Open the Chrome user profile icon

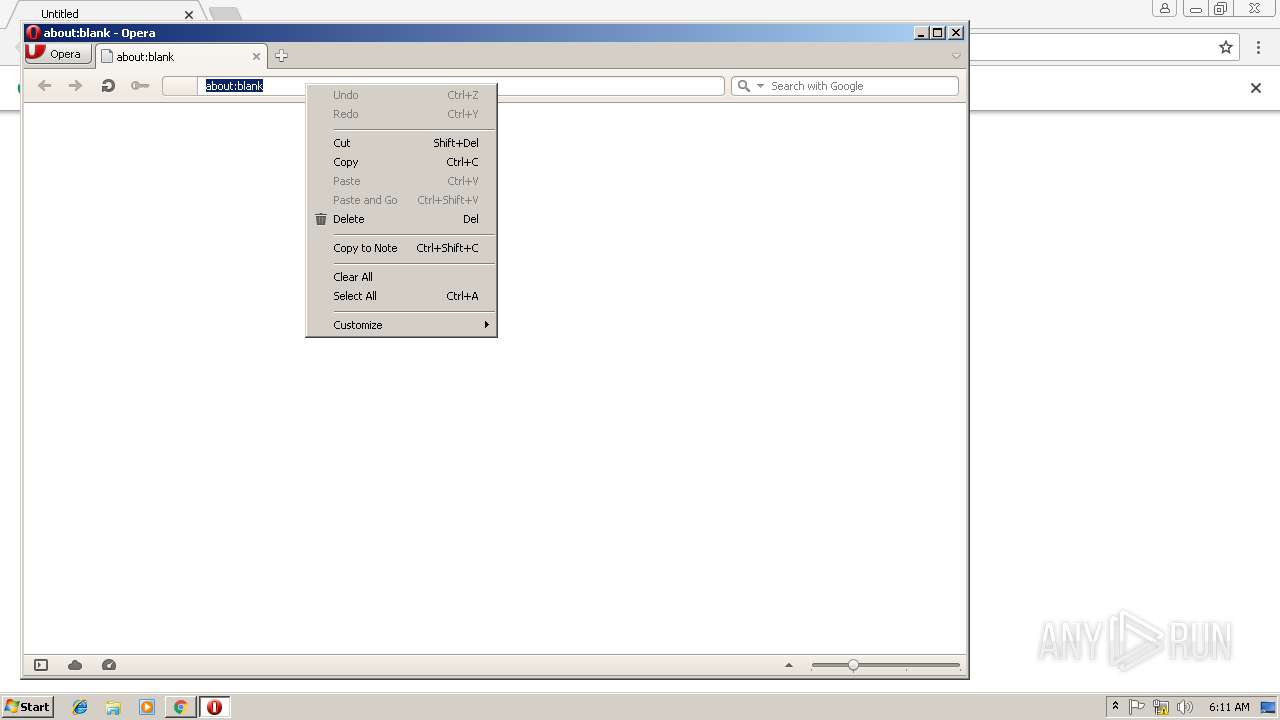(1165, 8)
